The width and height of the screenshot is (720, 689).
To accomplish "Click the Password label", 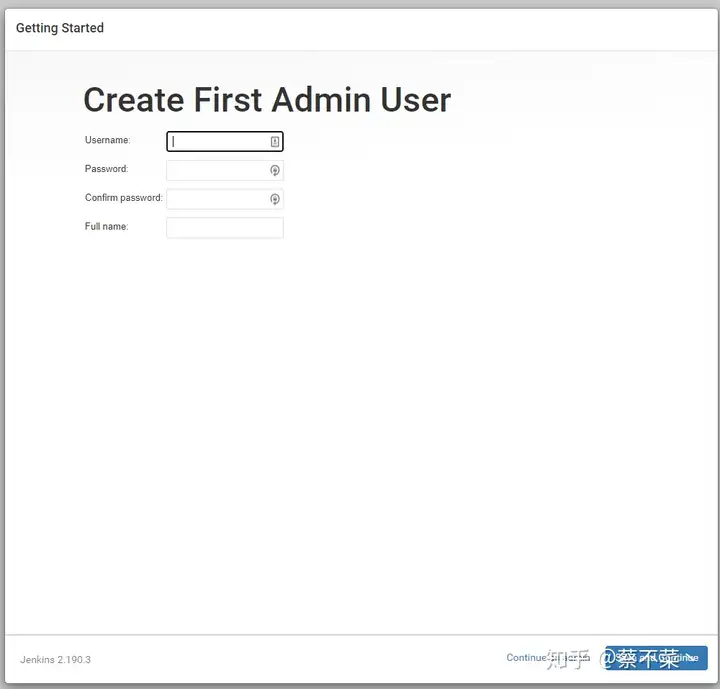I will (x=107, y=169).
